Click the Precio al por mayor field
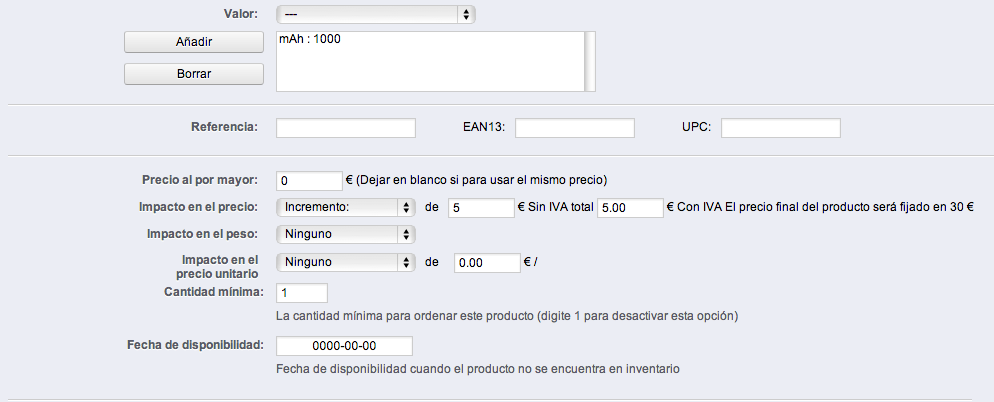The width and height of the screenshot is (994, 402). [x=309, y=180]
